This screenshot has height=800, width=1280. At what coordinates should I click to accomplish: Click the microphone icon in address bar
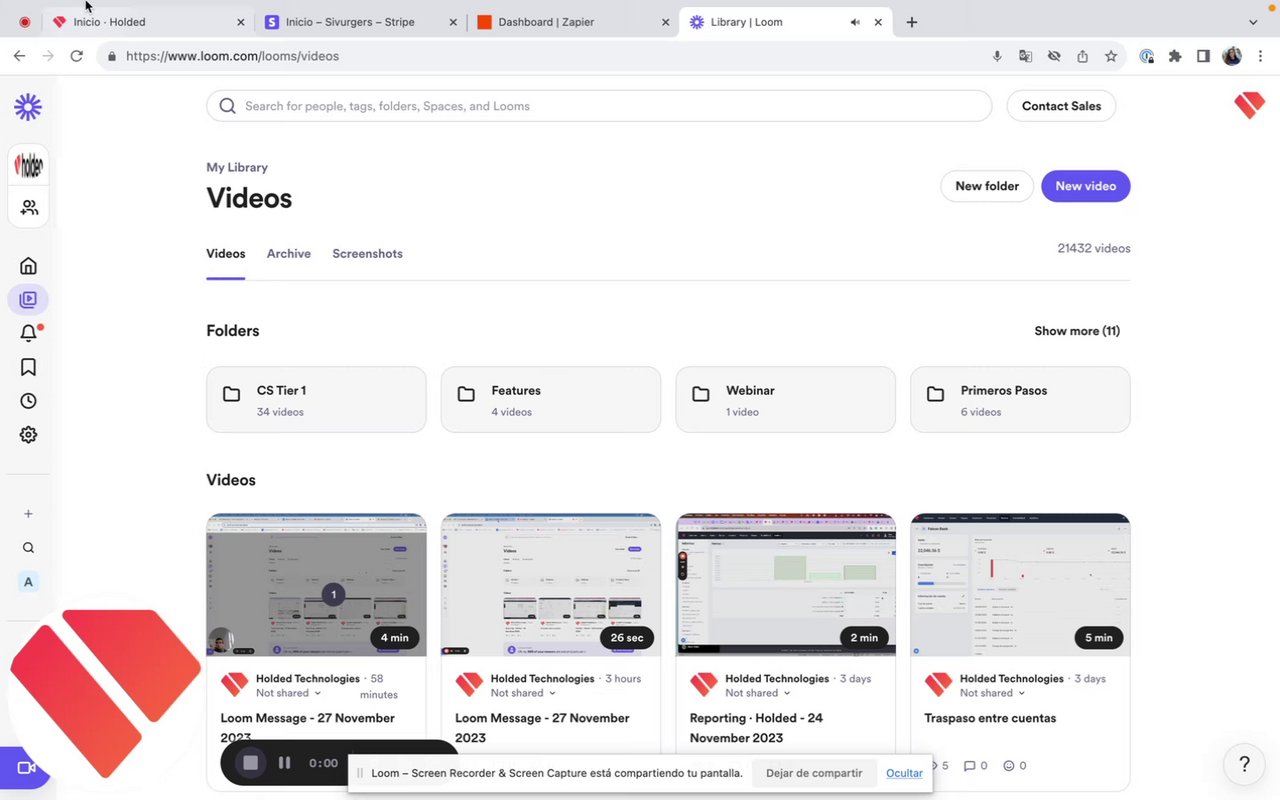pyautogui.click(x=997, y=56)
